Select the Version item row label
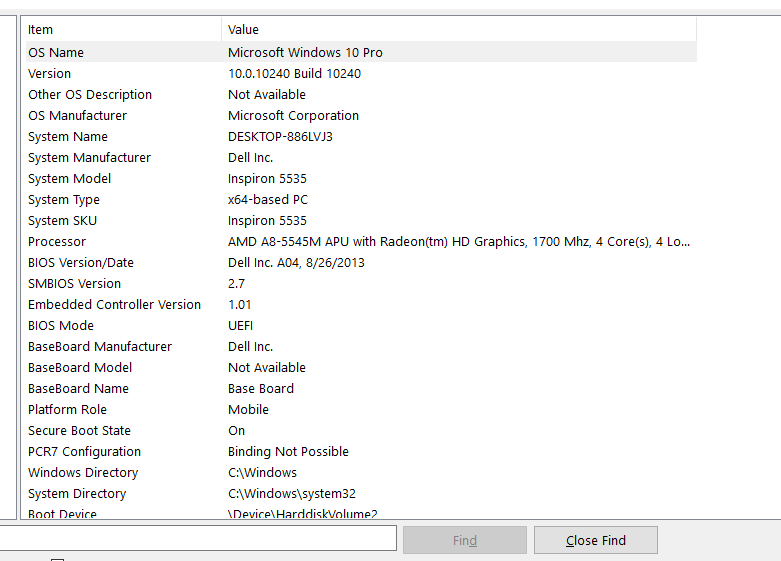This screenshot has width=781, height=561. tap(49, 73)
